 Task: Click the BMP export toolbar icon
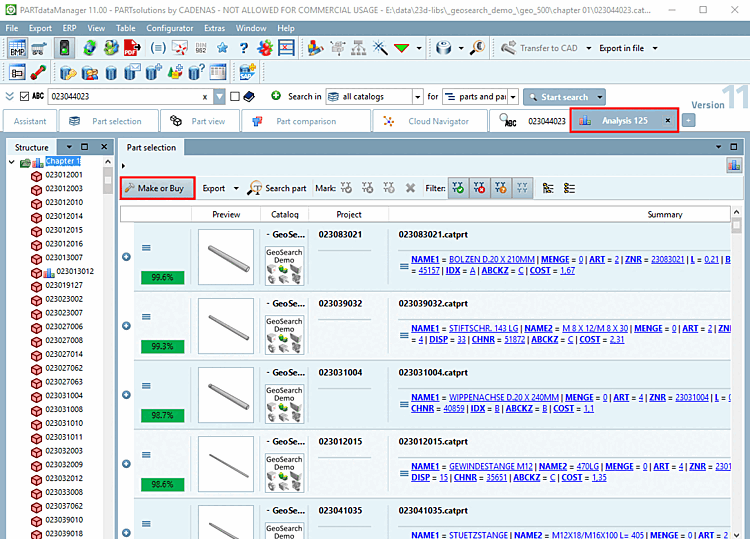click(17, 48)
